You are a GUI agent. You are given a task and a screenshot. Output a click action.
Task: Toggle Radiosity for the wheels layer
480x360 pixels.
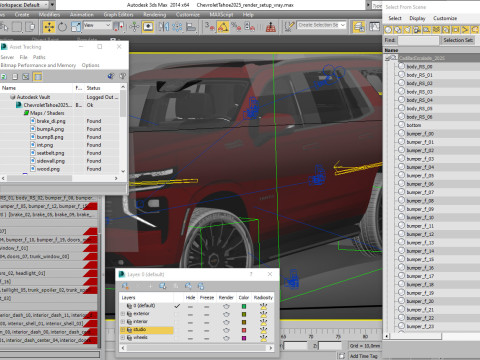tap(263, 338)
